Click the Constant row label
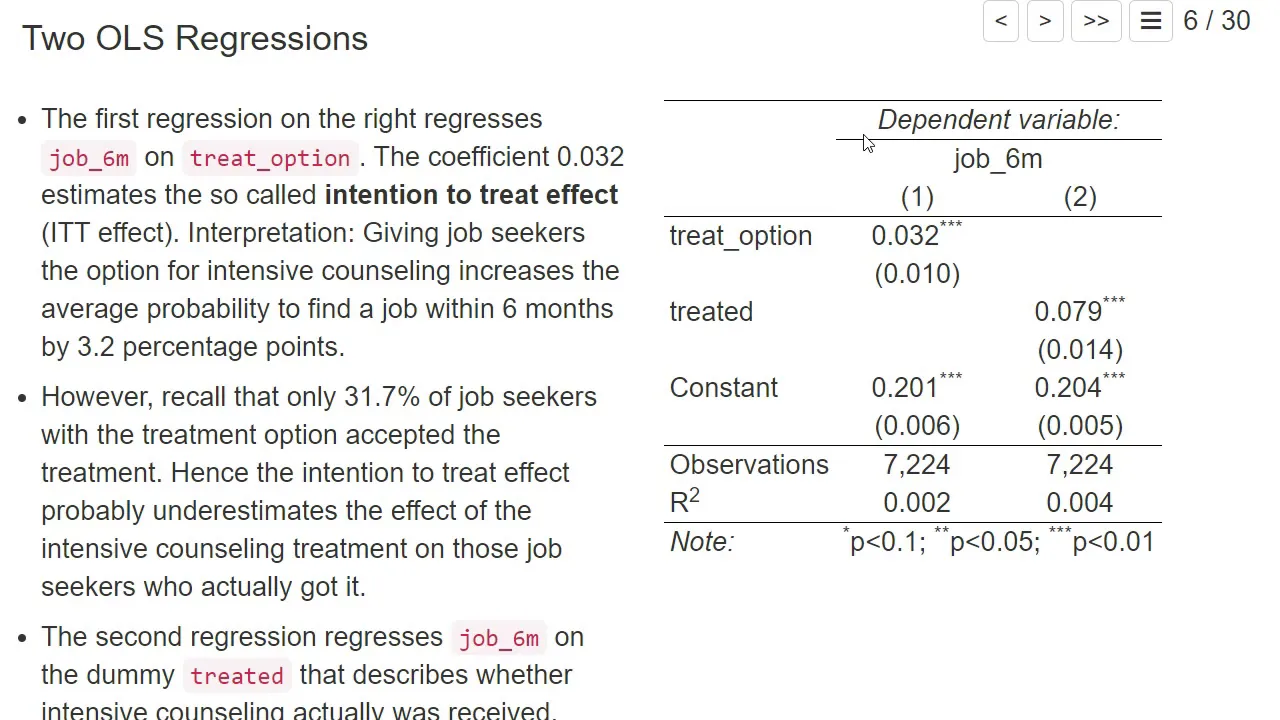The width and height of the screenshot is (1280, 720). pos(724,388)
